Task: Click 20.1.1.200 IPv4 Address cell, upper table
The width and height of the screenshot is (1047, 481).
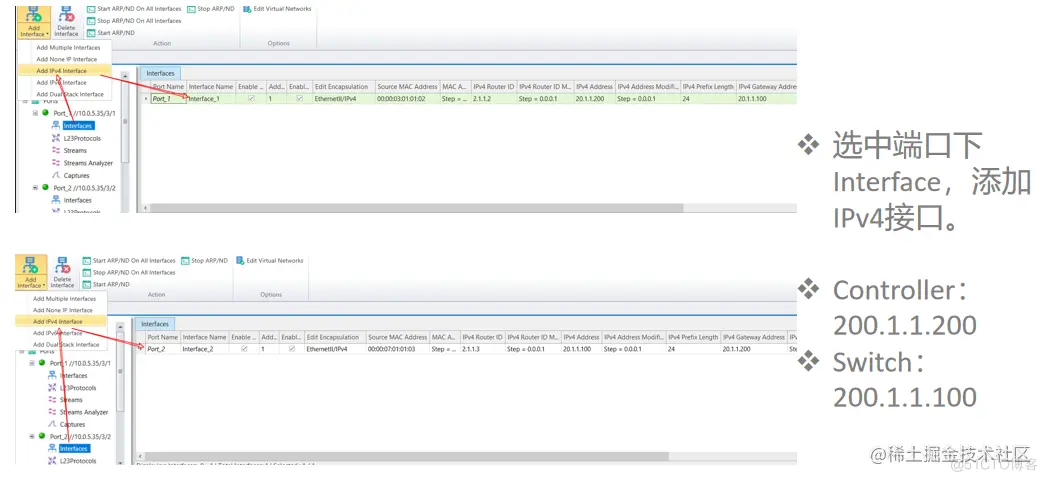Action: pyautogui.click(x=594, y=99)
